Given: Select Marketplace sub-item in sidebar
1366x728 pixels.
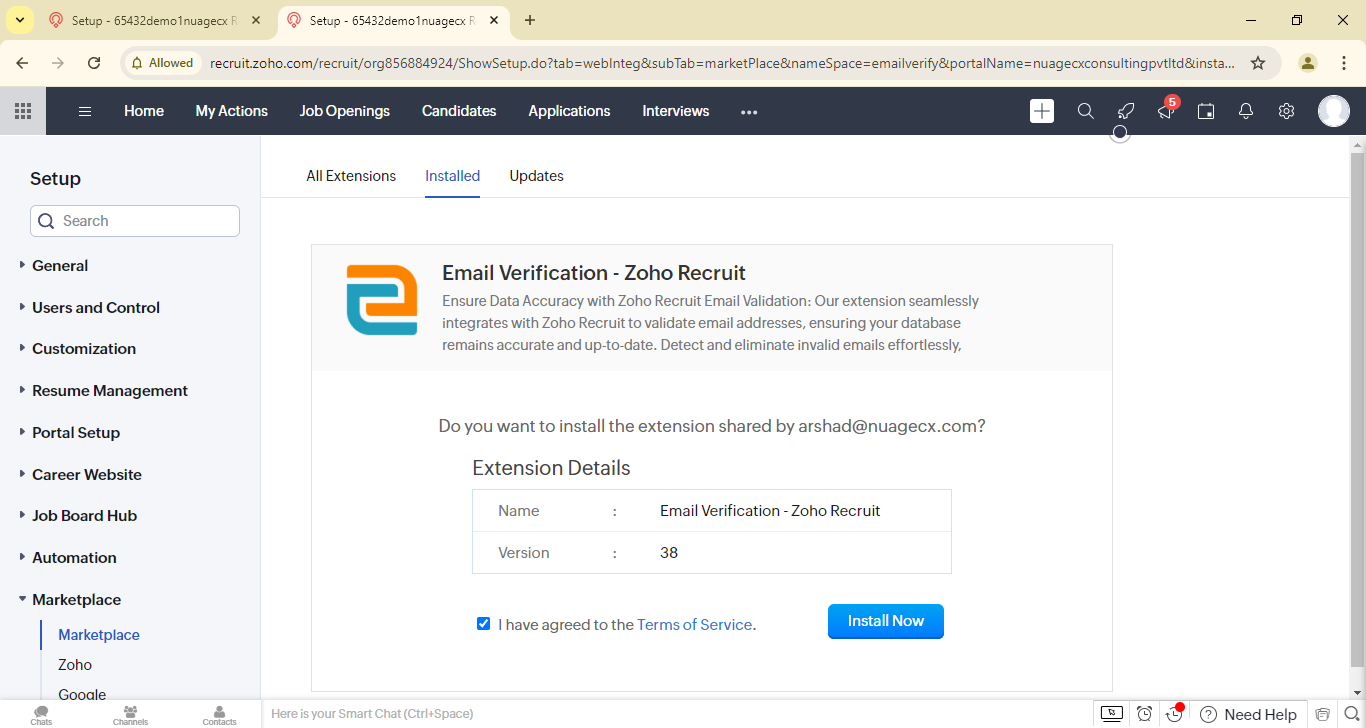Looking at the screenshot, I should 99,635.
